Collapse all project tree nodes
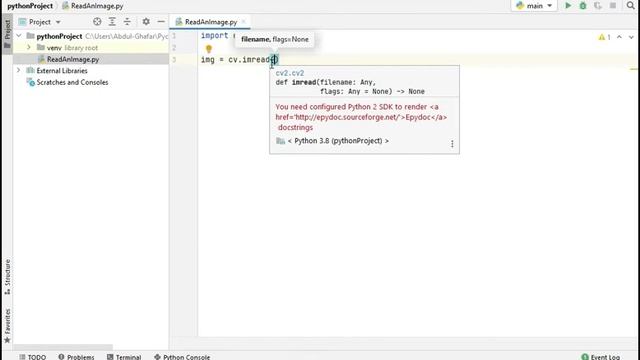 pyautogui.click(x=127, y=22)
